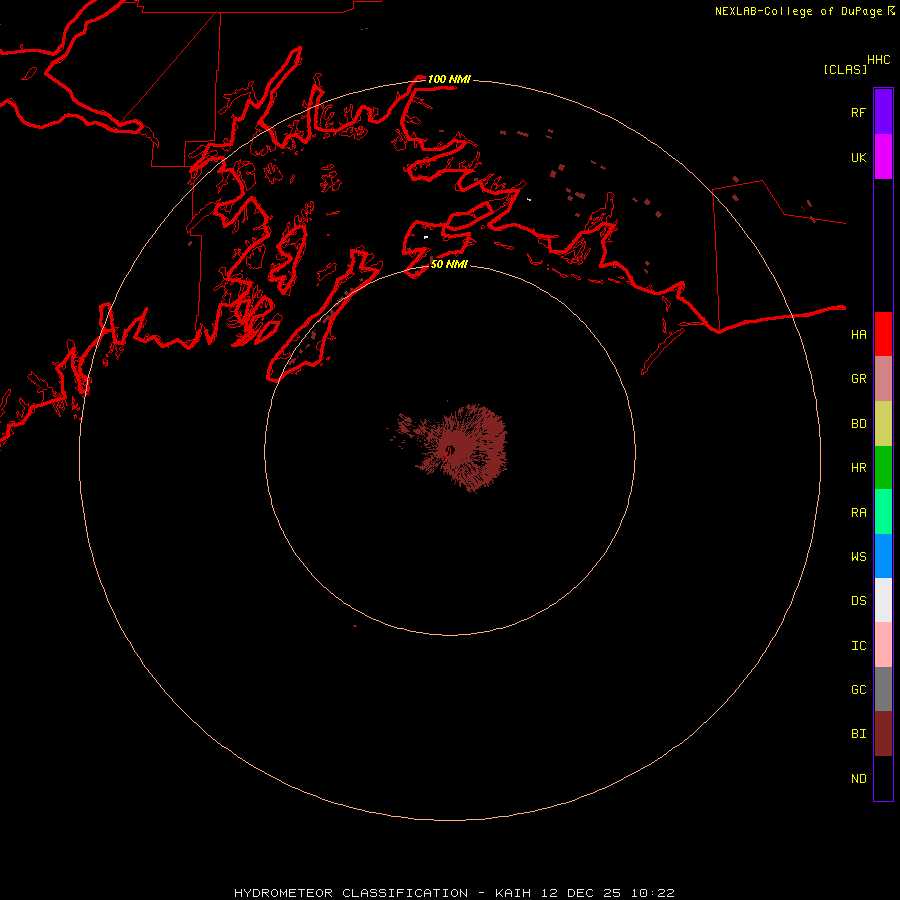Click the UK legend label
The width and height of the screenshot is (900, 900).
click(859, 157)
